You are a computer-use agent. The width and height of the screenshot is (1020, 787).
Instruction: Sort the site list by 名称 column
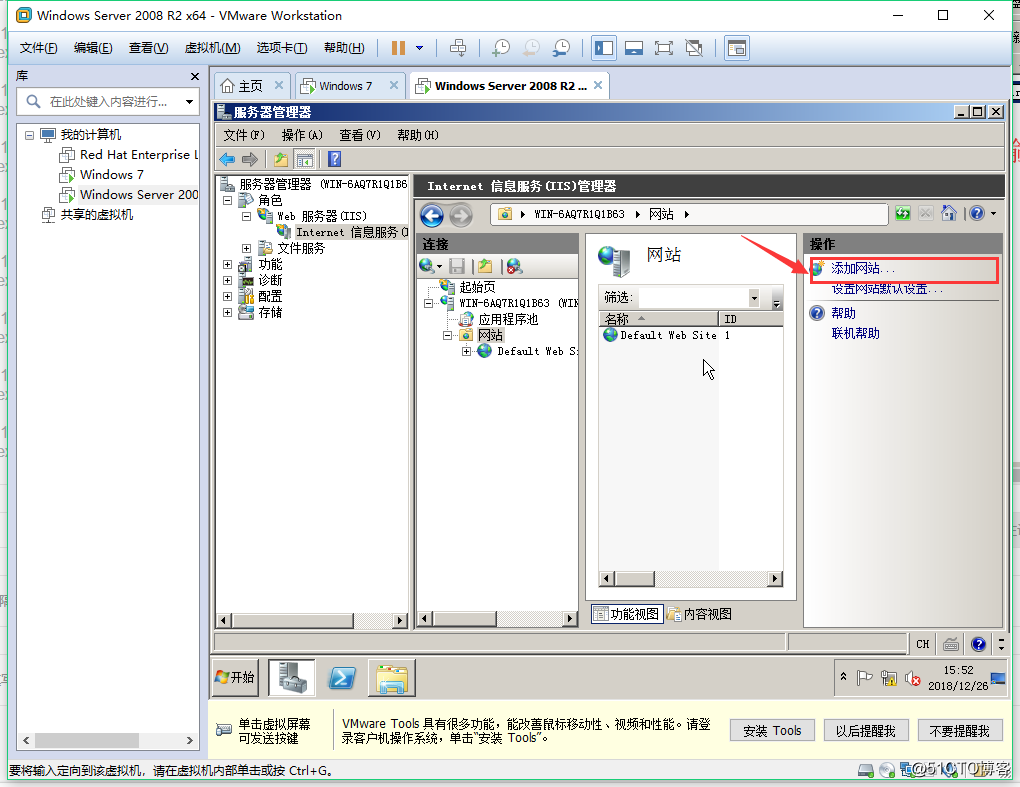[x=658, y=319]
